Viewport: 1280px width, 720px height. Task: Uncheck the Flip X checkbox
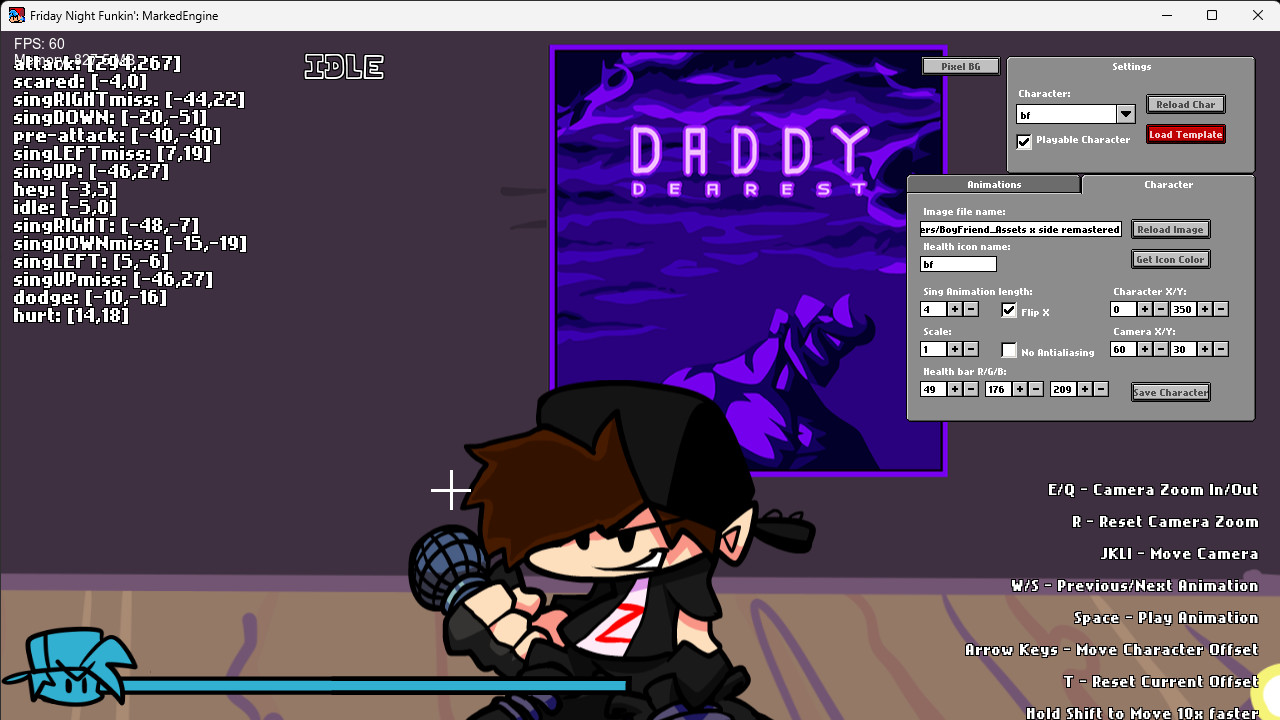1009,310
